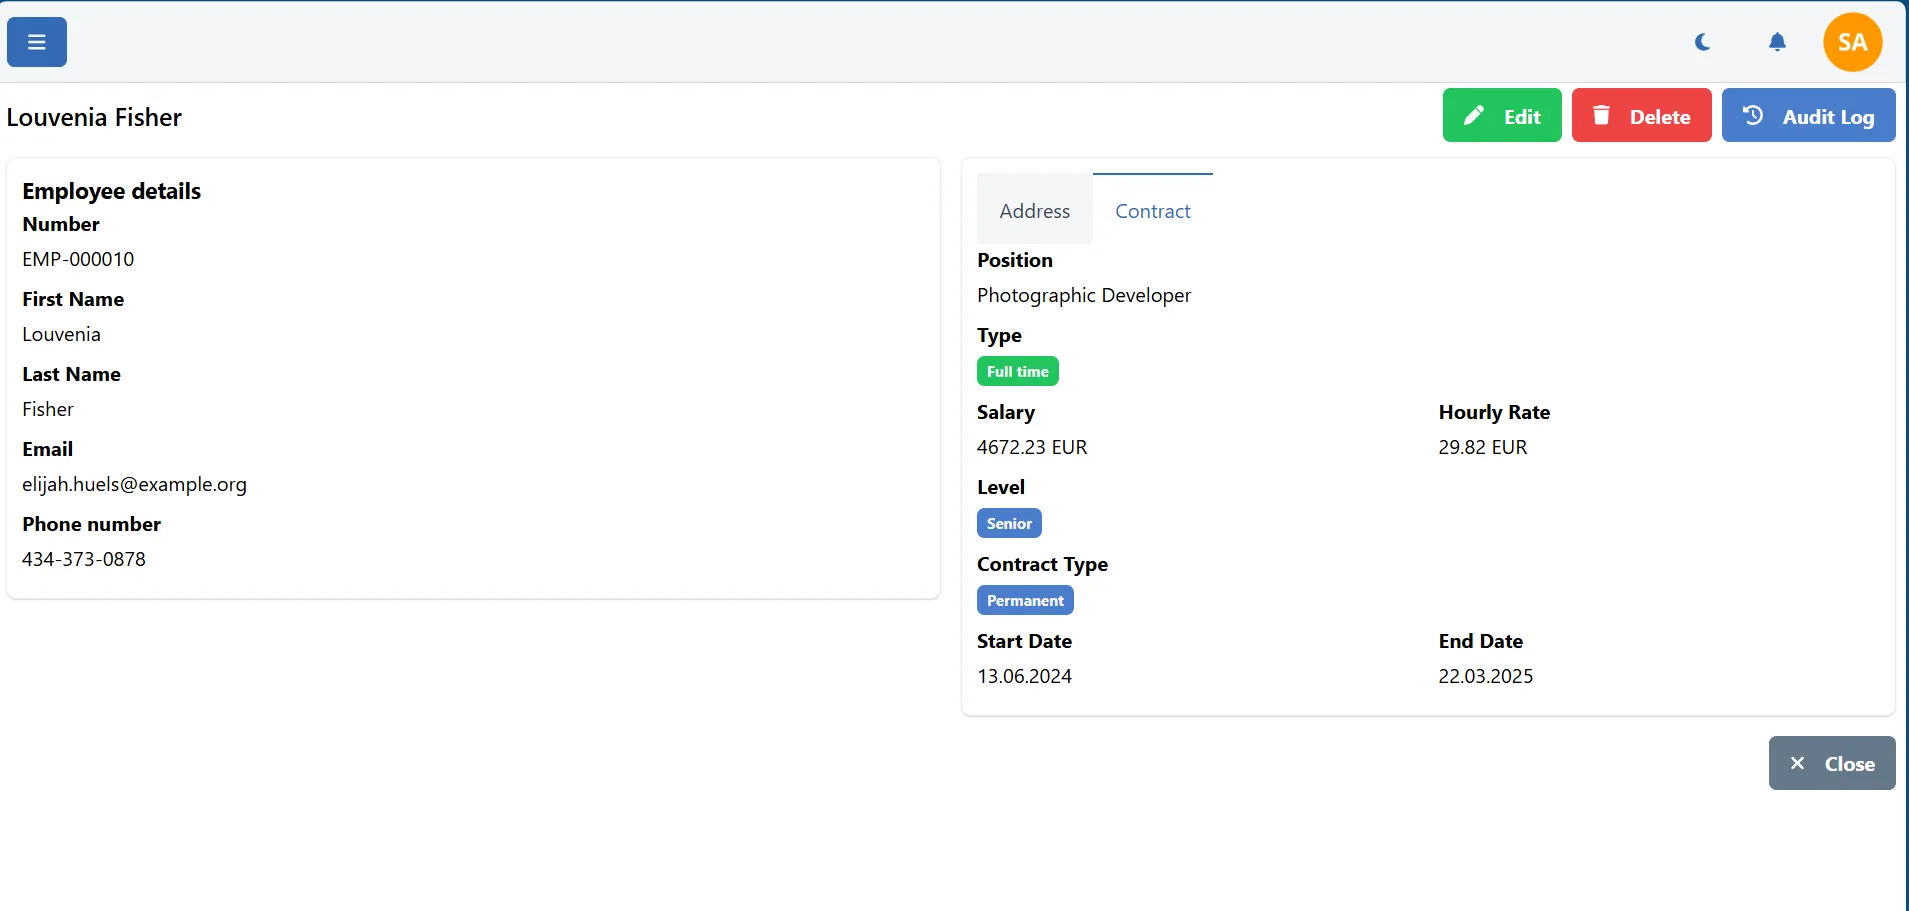1909x911 pixels.
Task: Click the pencil icon on Edit
Action: [1474, 116]
